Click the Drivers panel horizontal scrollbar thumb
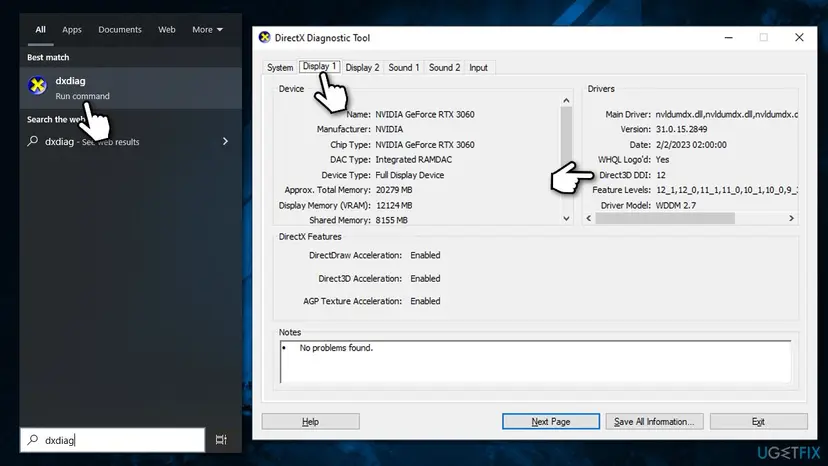 pyautogui.click(x=665, y=218)
